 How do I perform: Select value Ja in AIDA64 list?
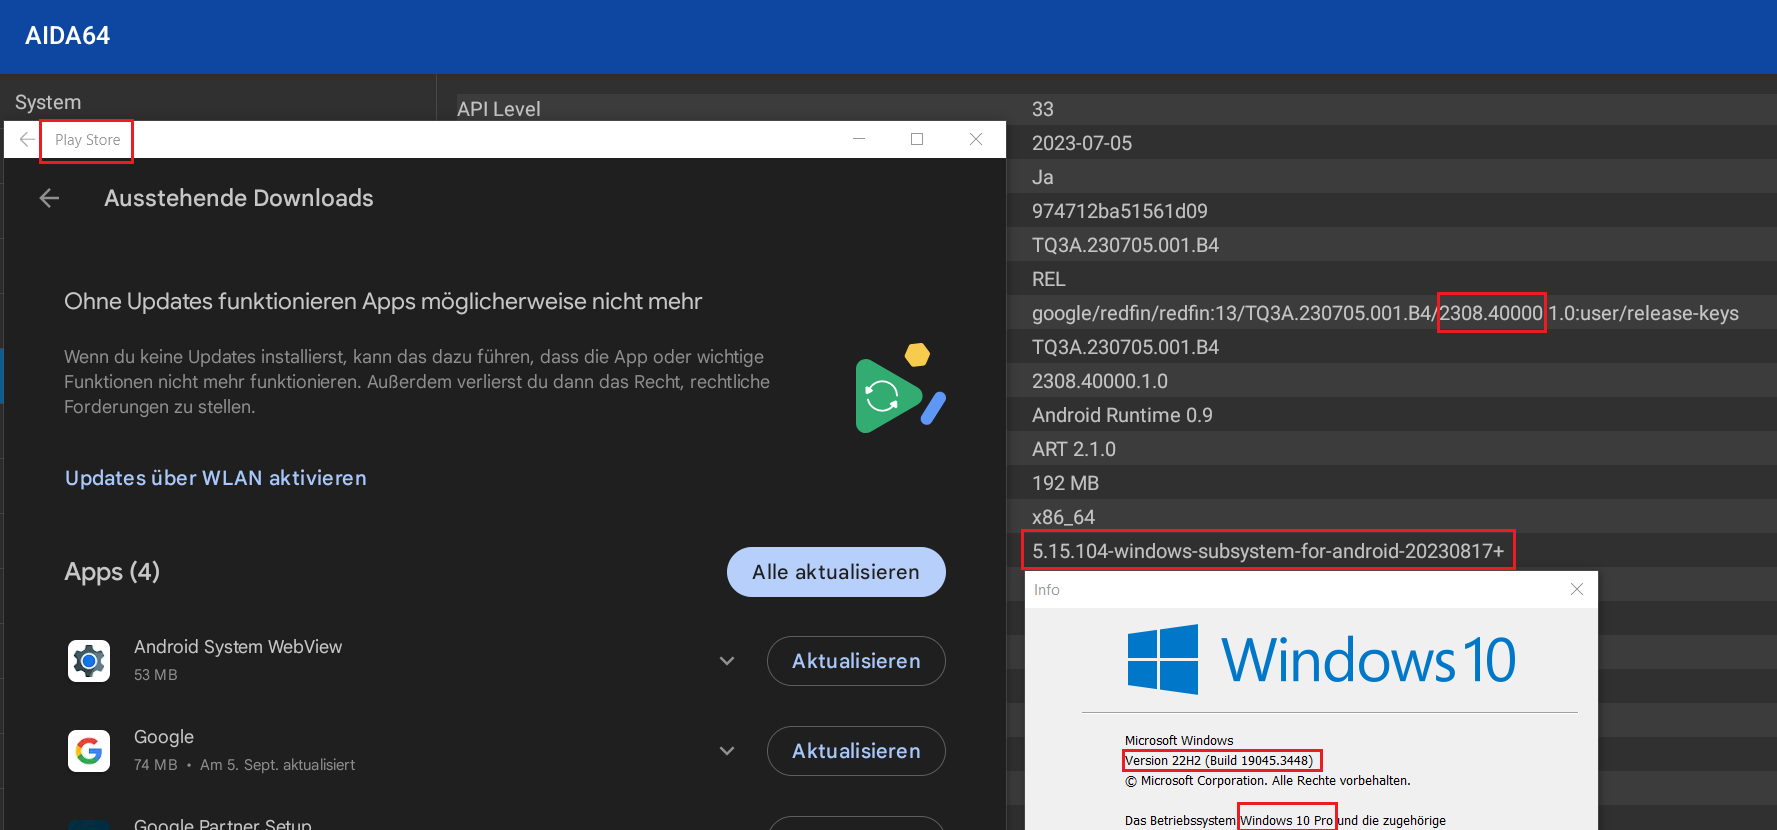coord(1043,177)
